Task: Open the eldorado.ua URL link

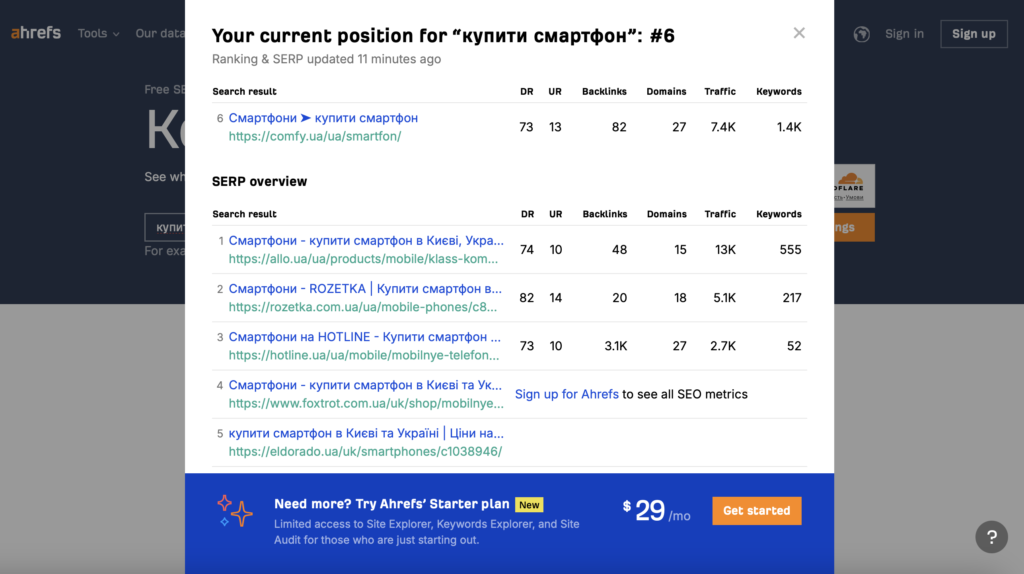Action: pos(365,452)
